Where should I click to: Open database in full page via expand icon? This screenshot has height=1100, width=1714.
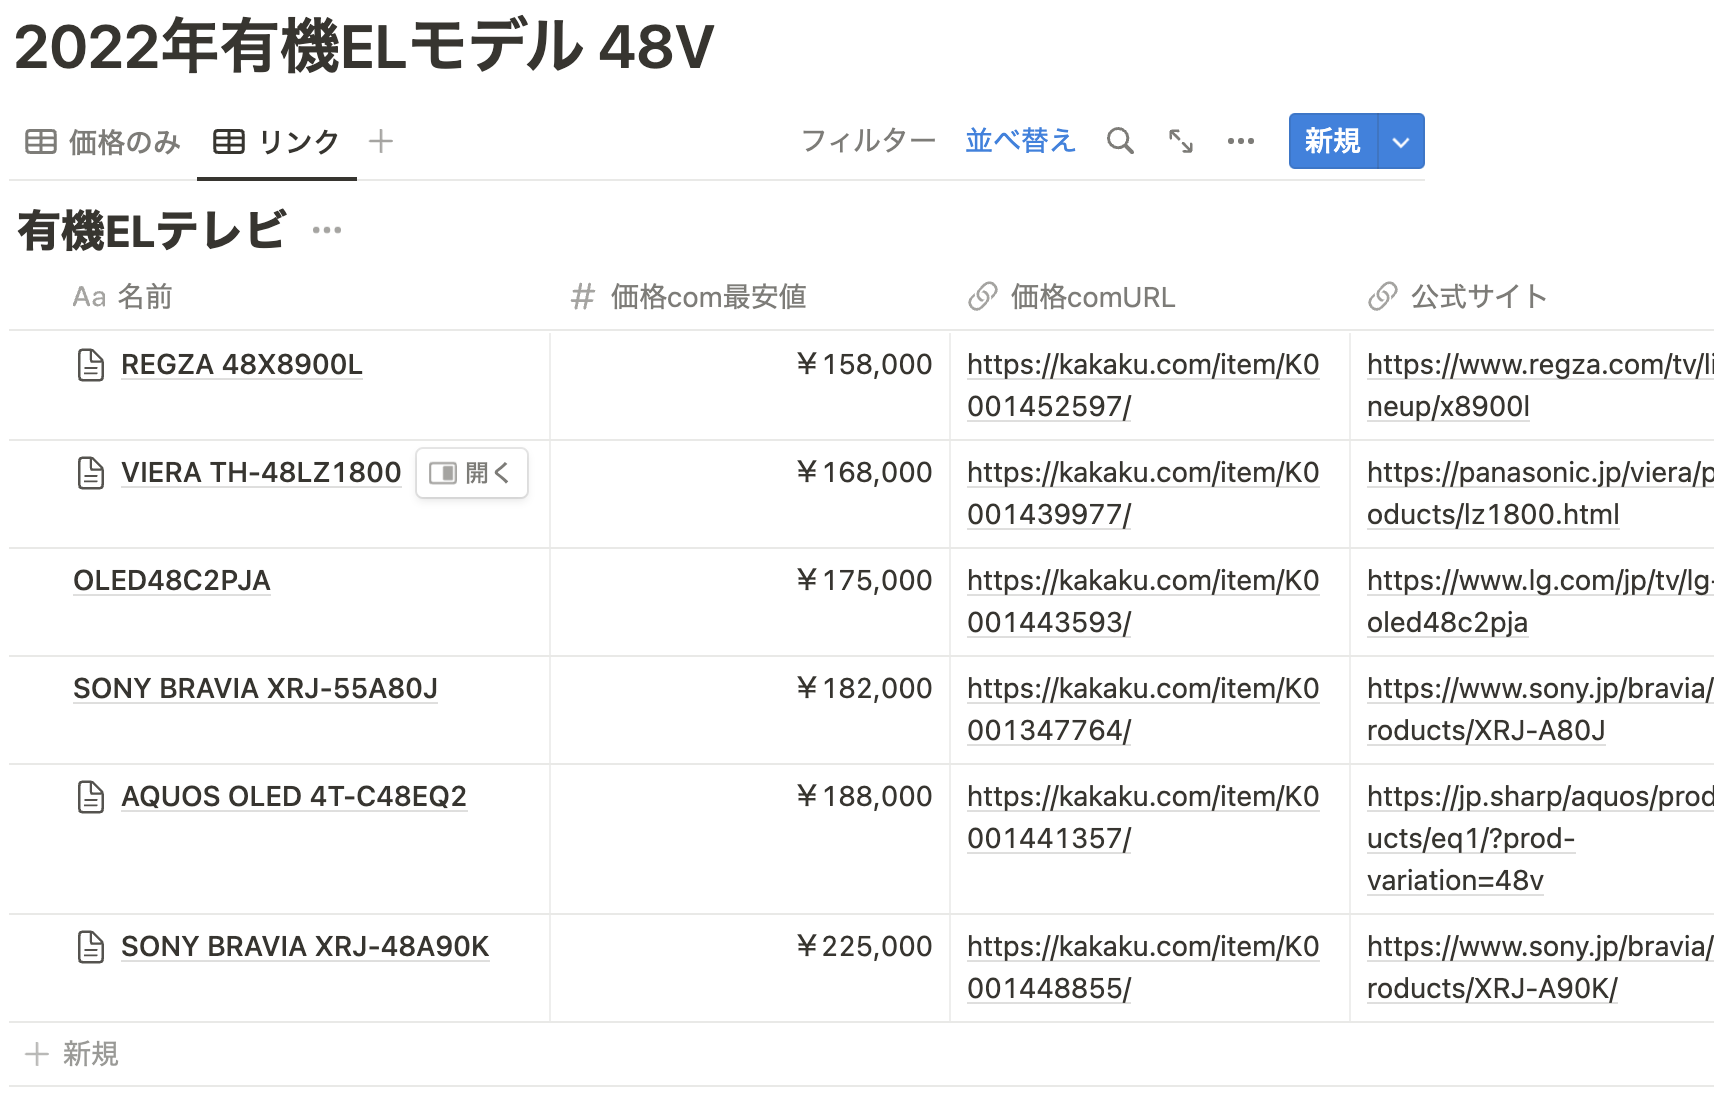point(1180,141)
